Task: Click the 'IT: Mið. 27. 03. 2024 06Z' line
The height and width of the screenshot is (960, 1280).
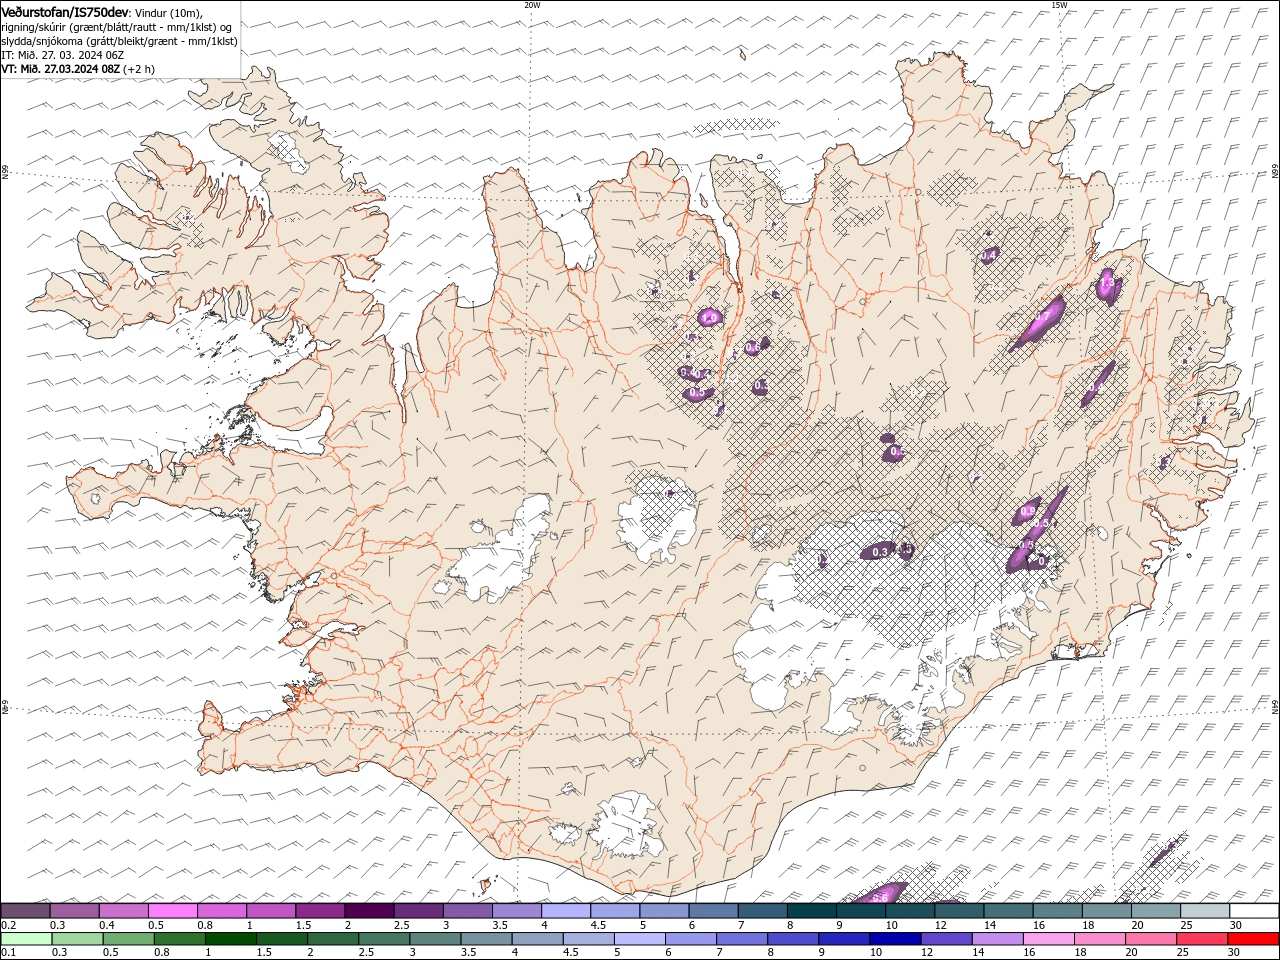Action: pos(63,55)
